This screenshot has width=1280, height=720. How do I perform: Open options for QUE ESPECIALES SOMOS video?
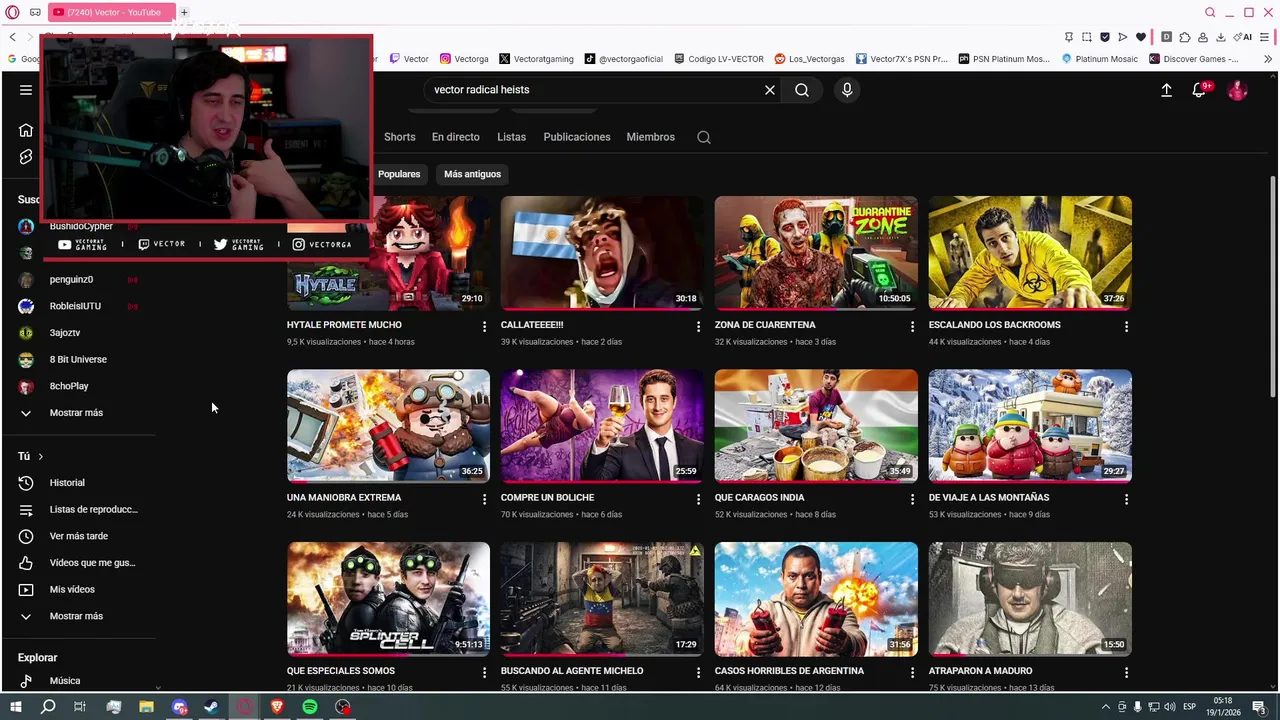484,673
